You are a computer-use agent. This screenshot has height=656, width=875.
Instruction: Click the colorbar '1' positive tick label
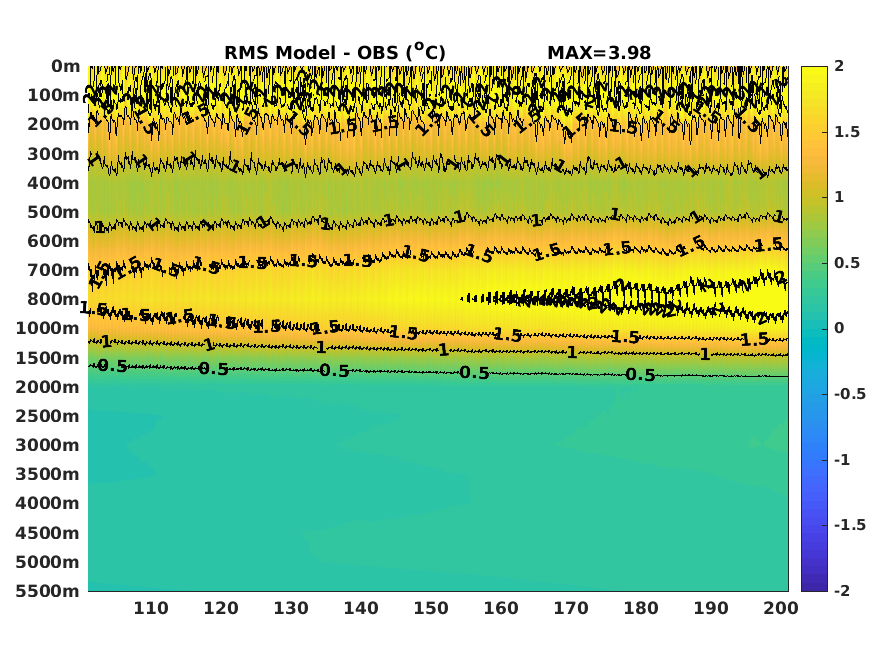pos(839,197)
